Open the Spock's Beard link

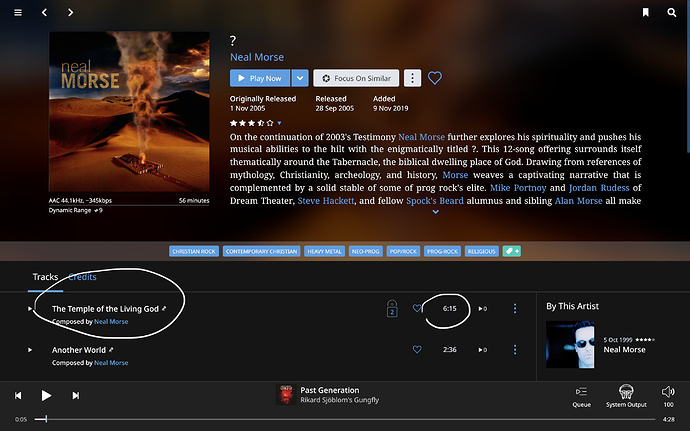click(435, 201)
